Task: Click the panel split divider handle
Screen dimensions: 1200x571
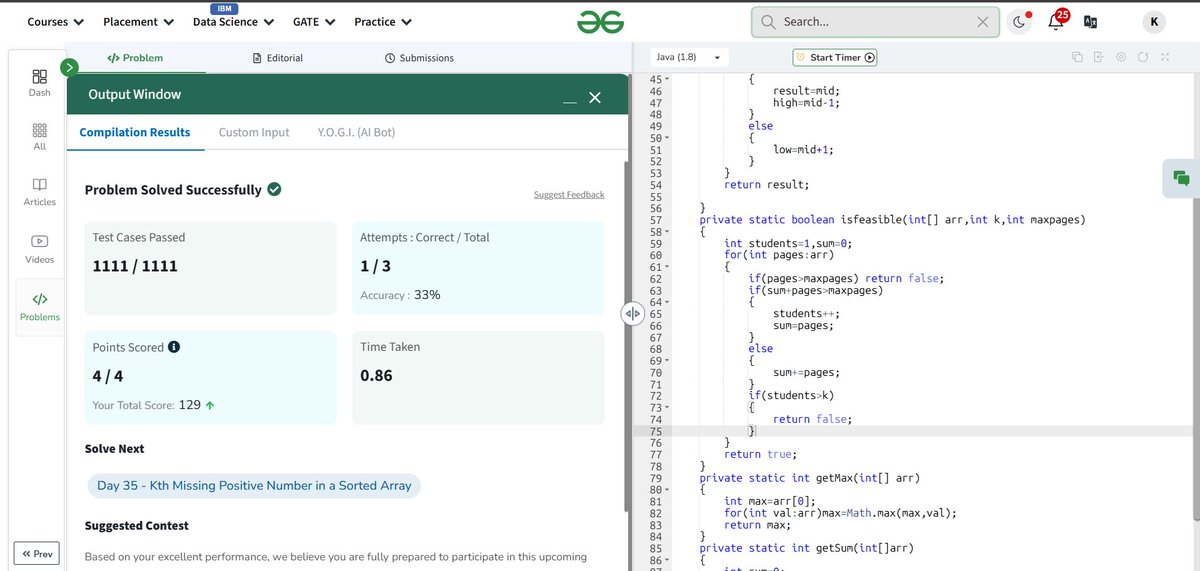Action: coord(632,313)
